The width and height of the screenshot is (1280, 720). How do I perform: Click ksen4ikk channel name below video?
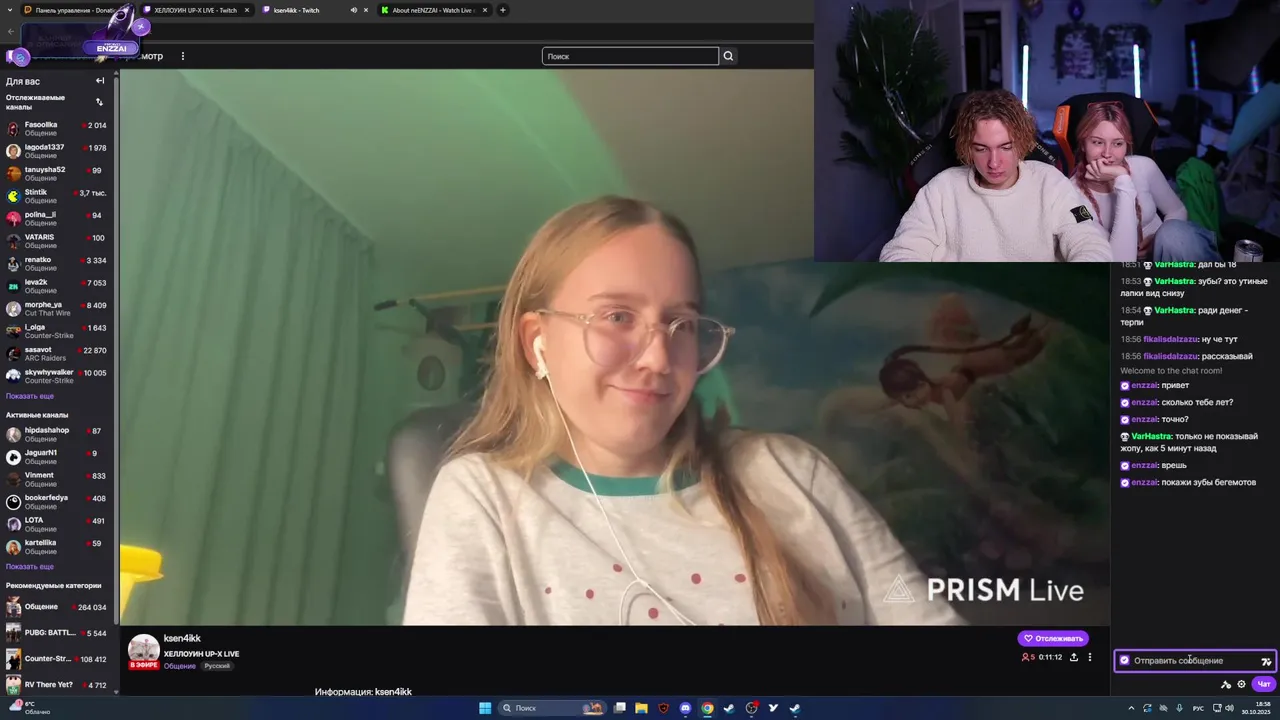182,638
